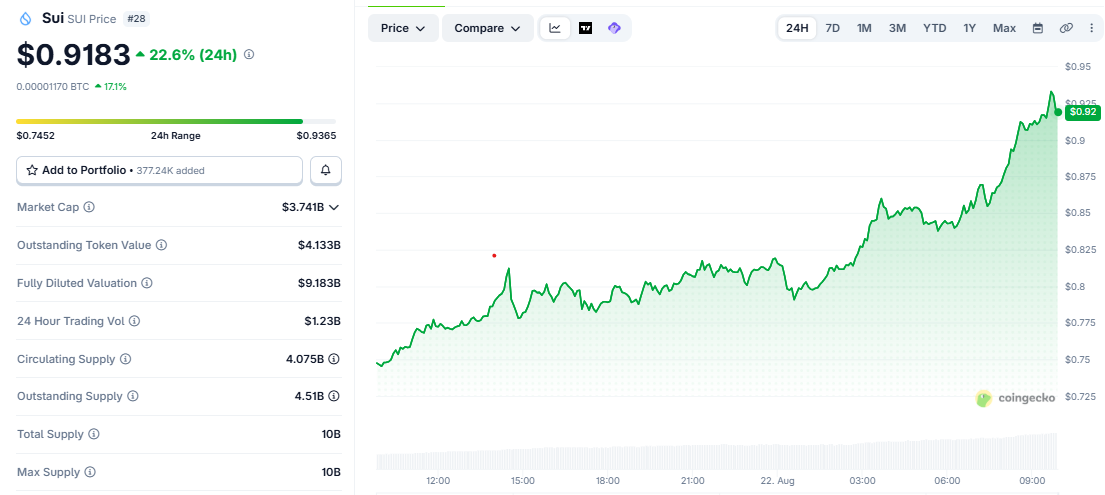Screen dimensions: 1105x495
Task: Click the $1.23B trading volume value
Action: (323, 321)
